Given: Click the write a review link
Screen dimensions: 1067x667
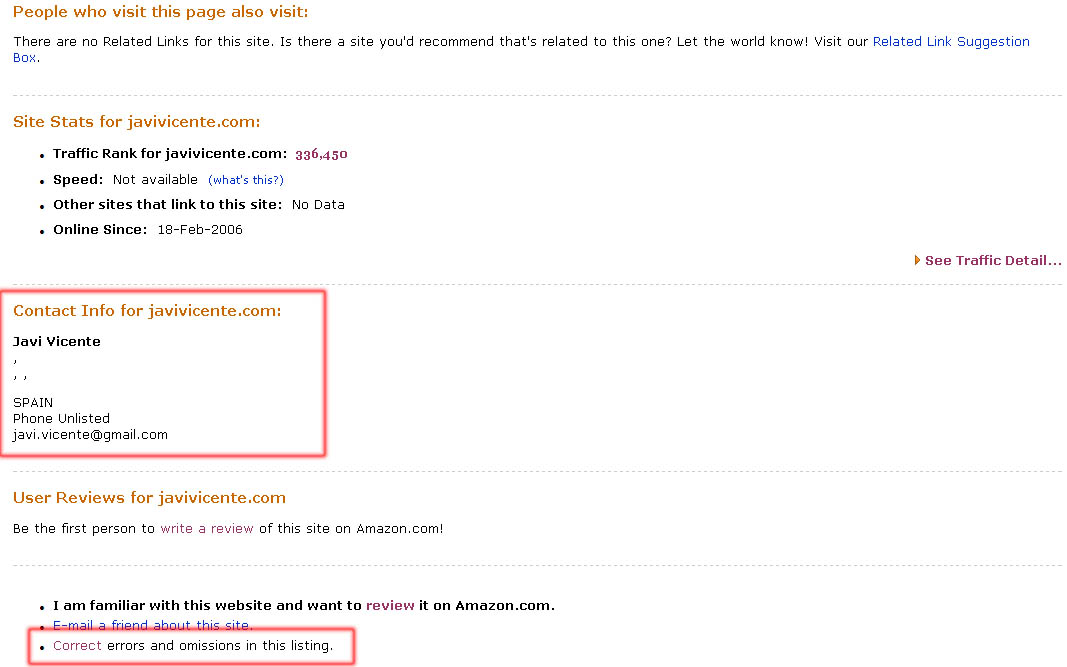Looking at the screenshot, I should [207, 528].
